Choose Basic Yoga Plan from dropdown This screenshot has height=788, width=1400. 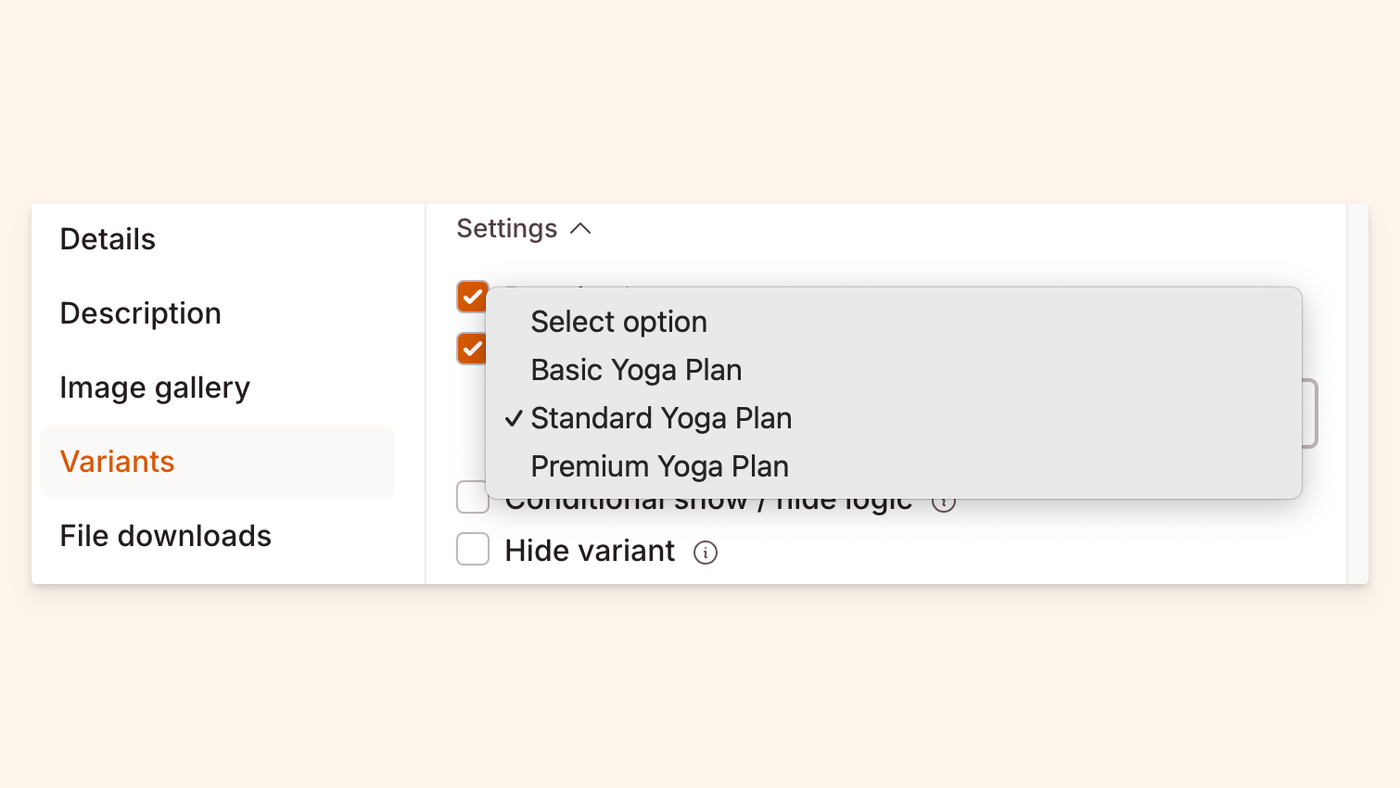636,370
